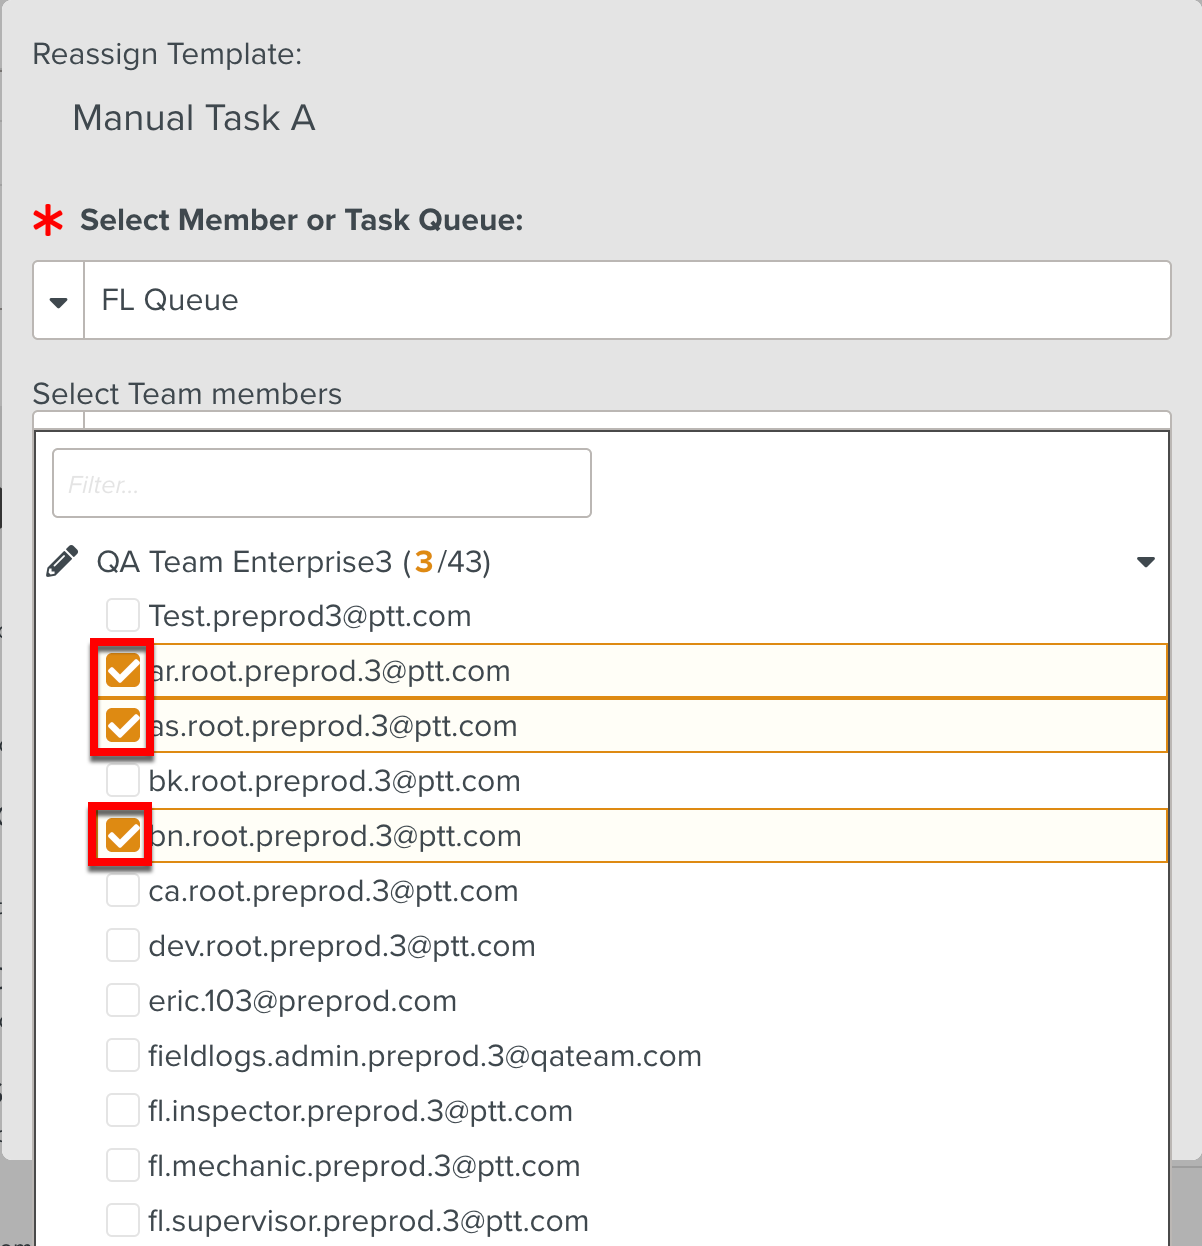Select the dev.root.preprod.3@ptt.com checkbox

(x=123, y=946)
